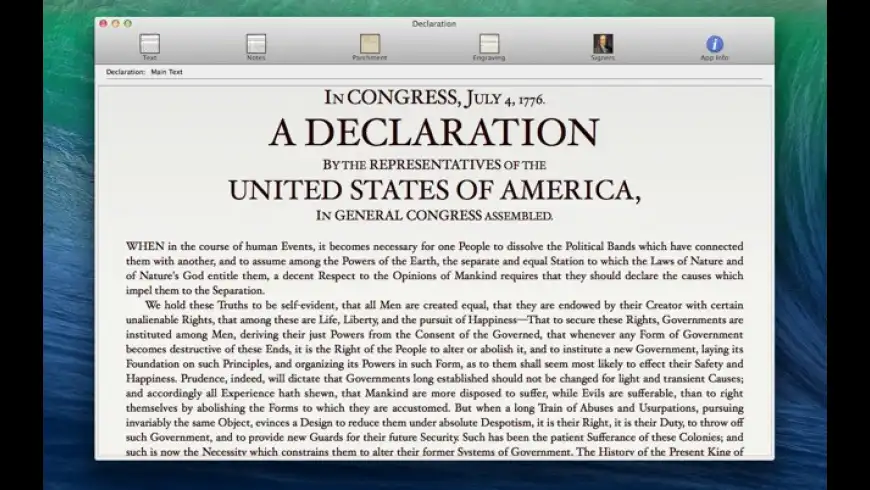
Task: Open the Text view toolbar icon
Action: (149, 44)
